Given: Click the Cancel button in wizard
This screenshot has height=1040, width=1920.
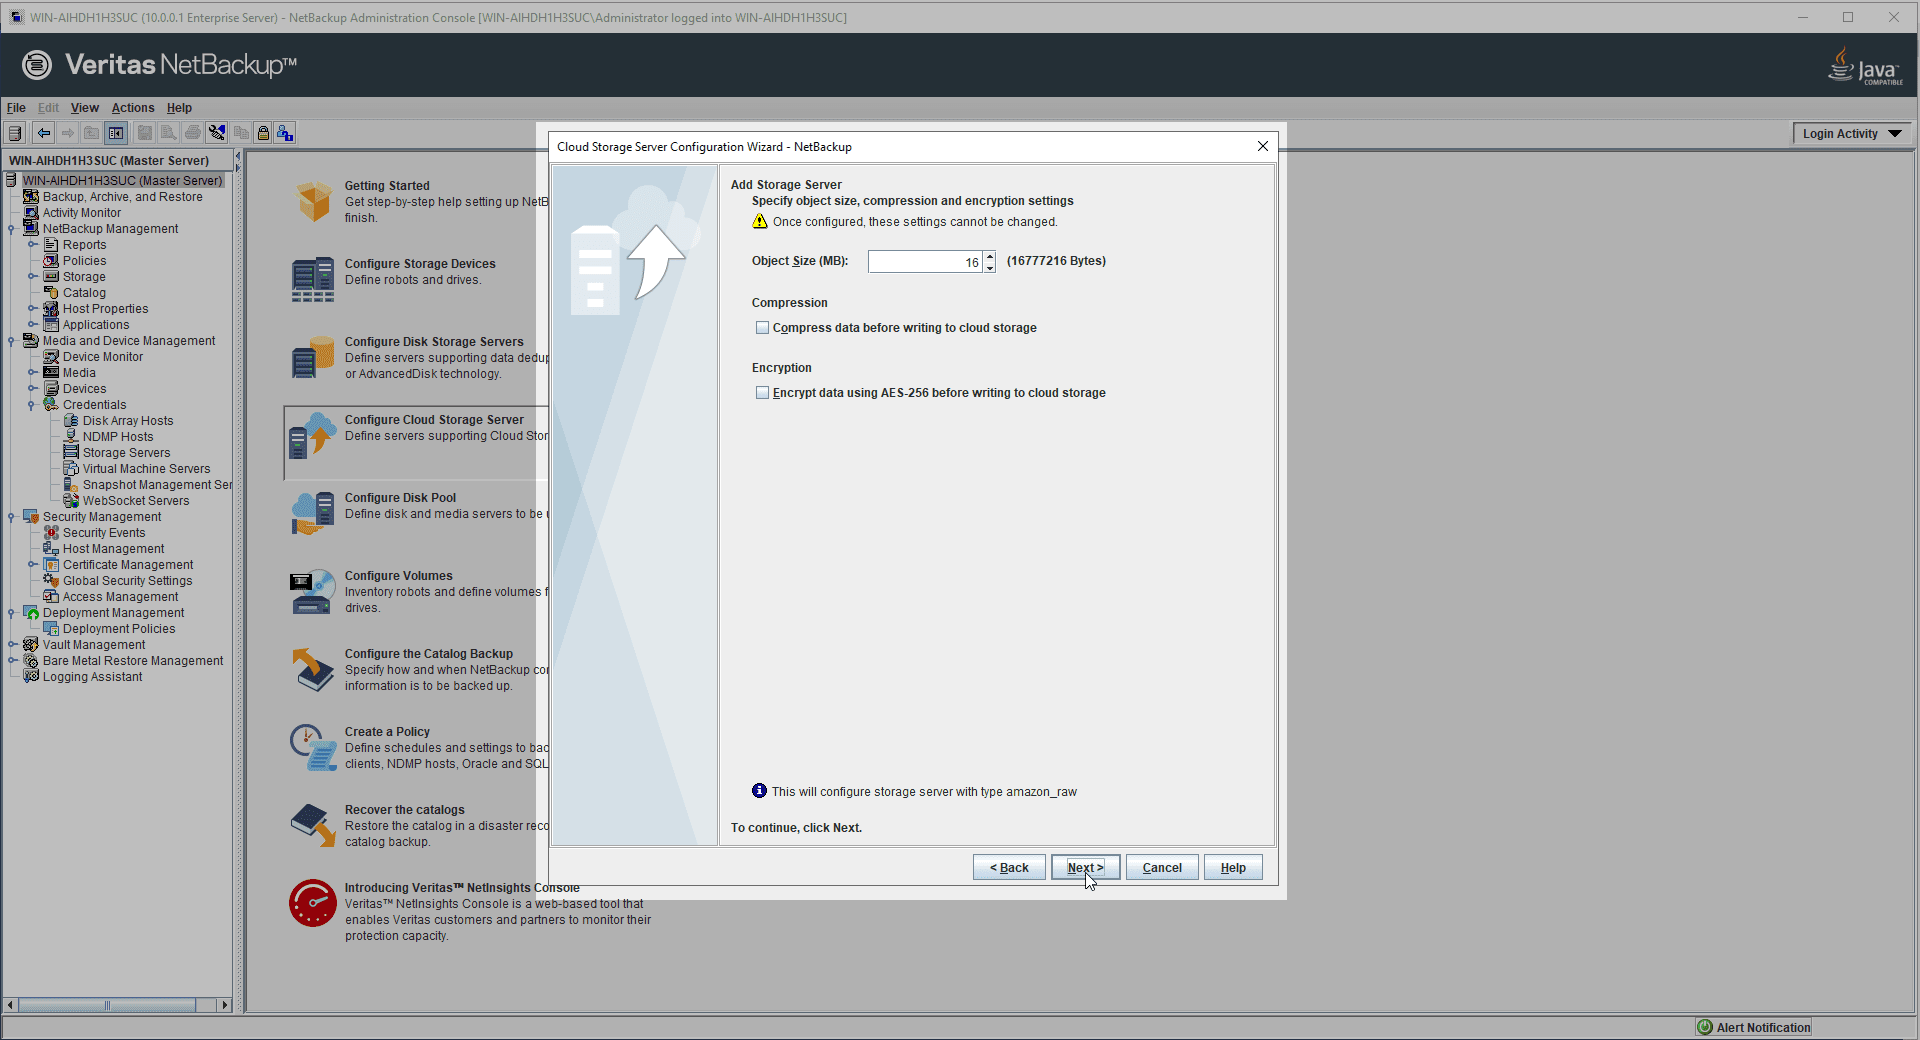Looking at the screenshot, I should 1162,868.
